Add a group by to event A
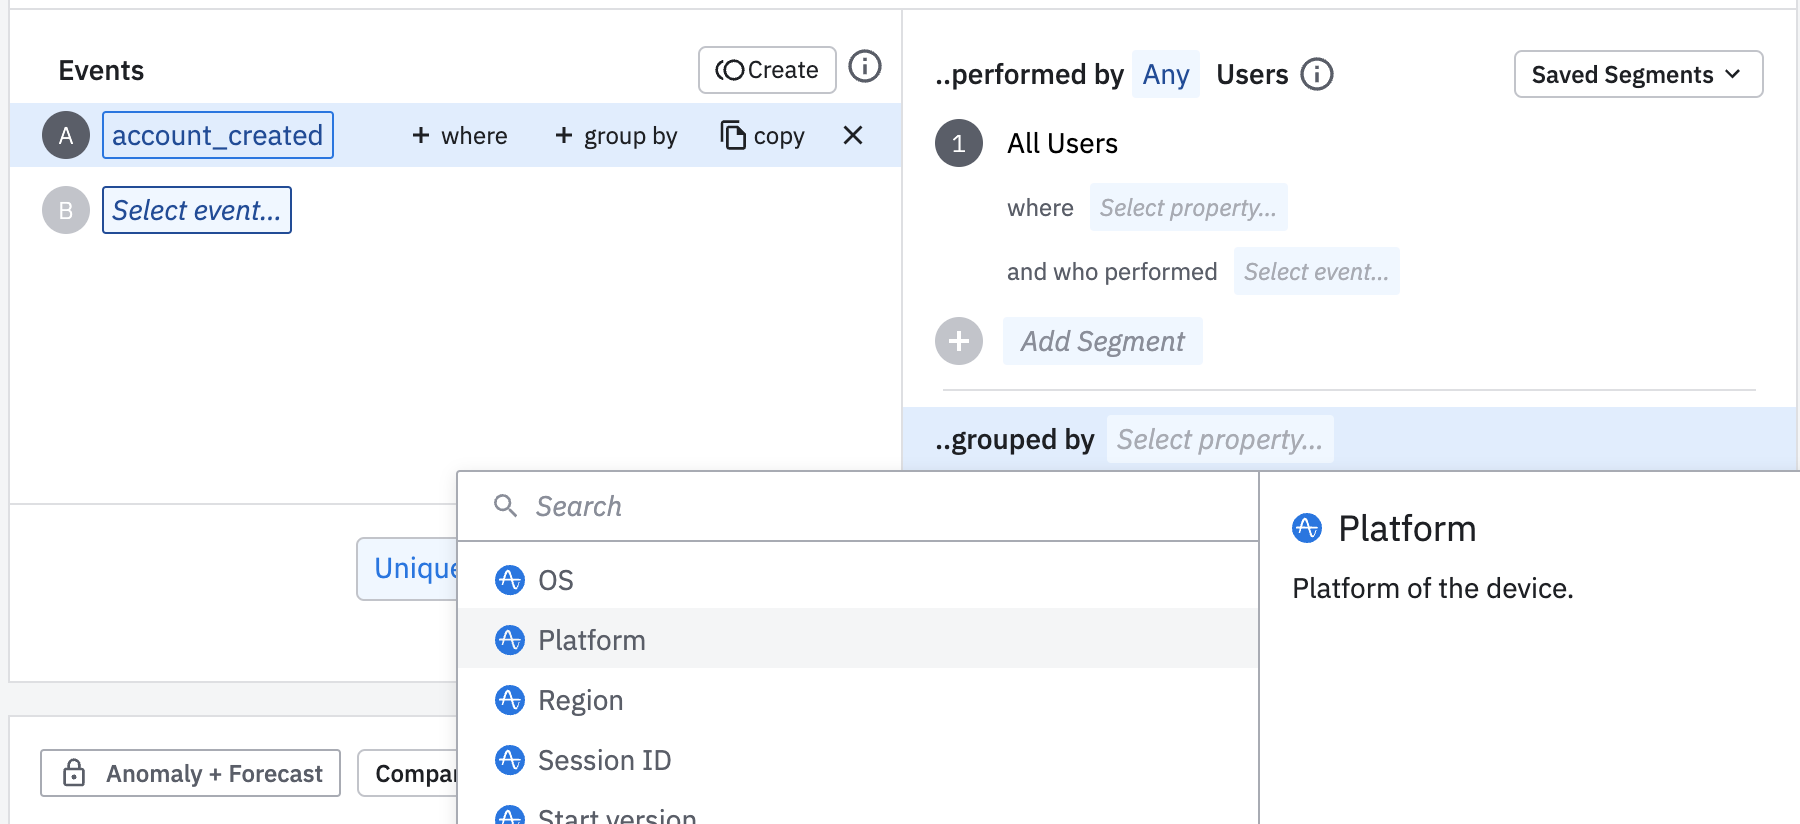Screen dimensions: 1800x824 click(616, 135)
